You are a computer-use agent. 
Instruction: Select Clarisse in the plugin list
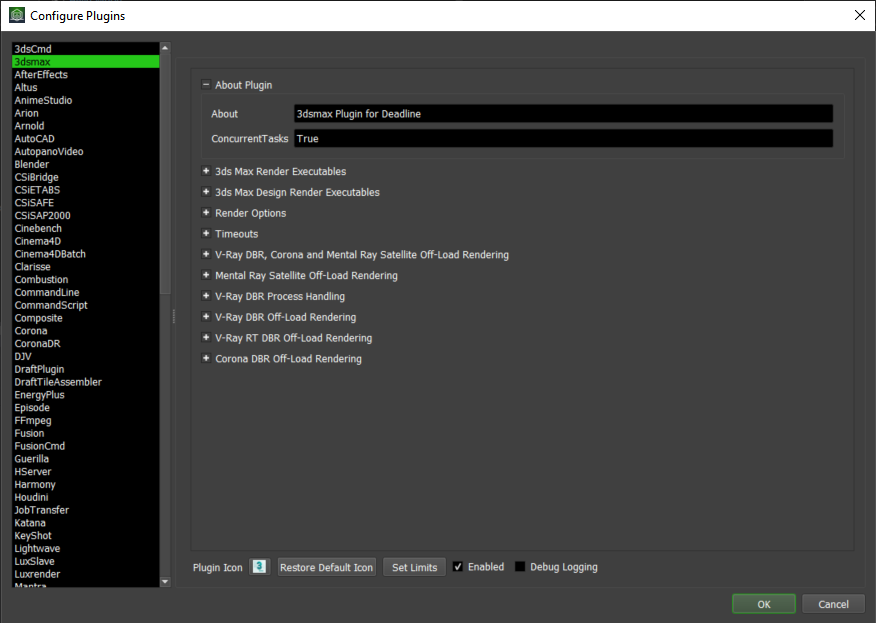[85, 267]
